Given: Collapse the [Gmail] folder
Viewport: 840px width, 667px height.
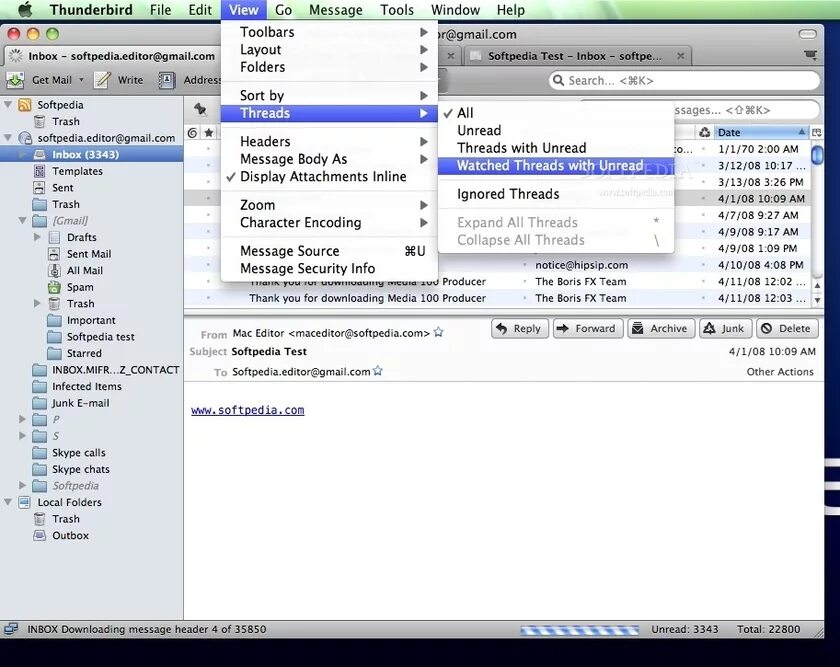Looking at the screenshot, I should pos(22,221).
